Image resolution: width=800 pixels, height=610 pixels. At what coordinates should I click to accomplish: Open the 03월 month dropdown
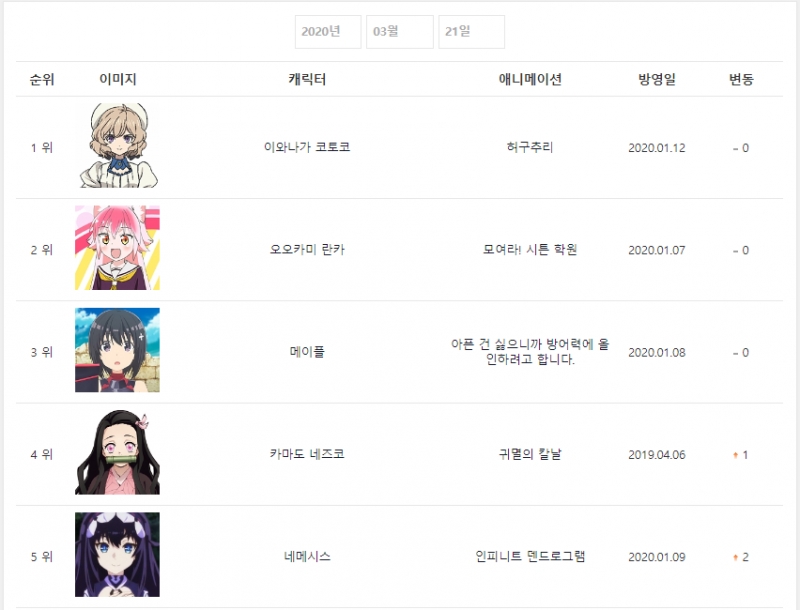(x=399, y=32)
